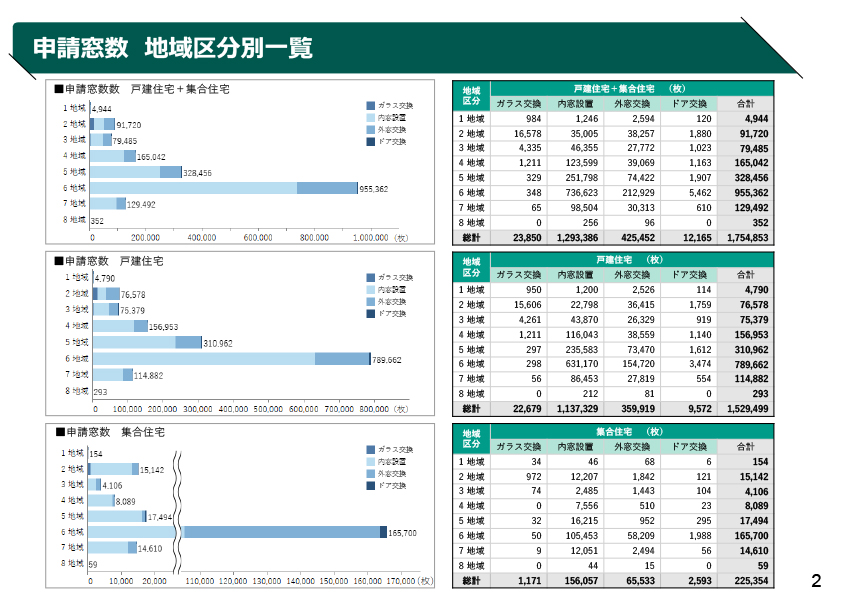Click the 1,000,000 axis label in top chart
Image resolution: width=842 pixels, height=595 pixels.
369,238
